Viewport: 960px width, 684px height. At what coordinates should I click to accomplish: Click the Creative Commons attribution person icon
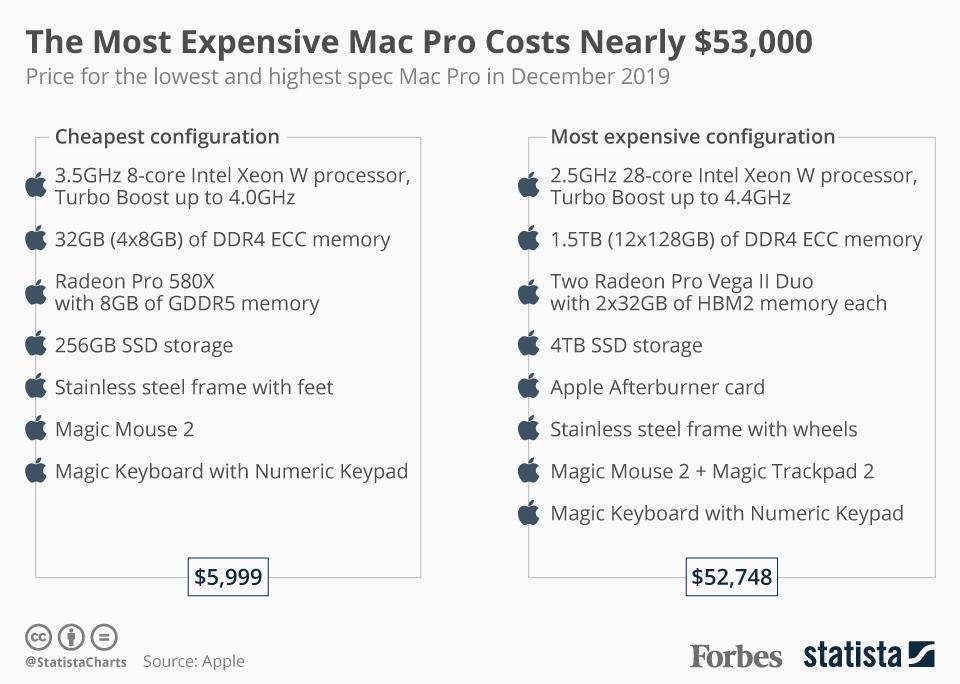pos(71,637)
